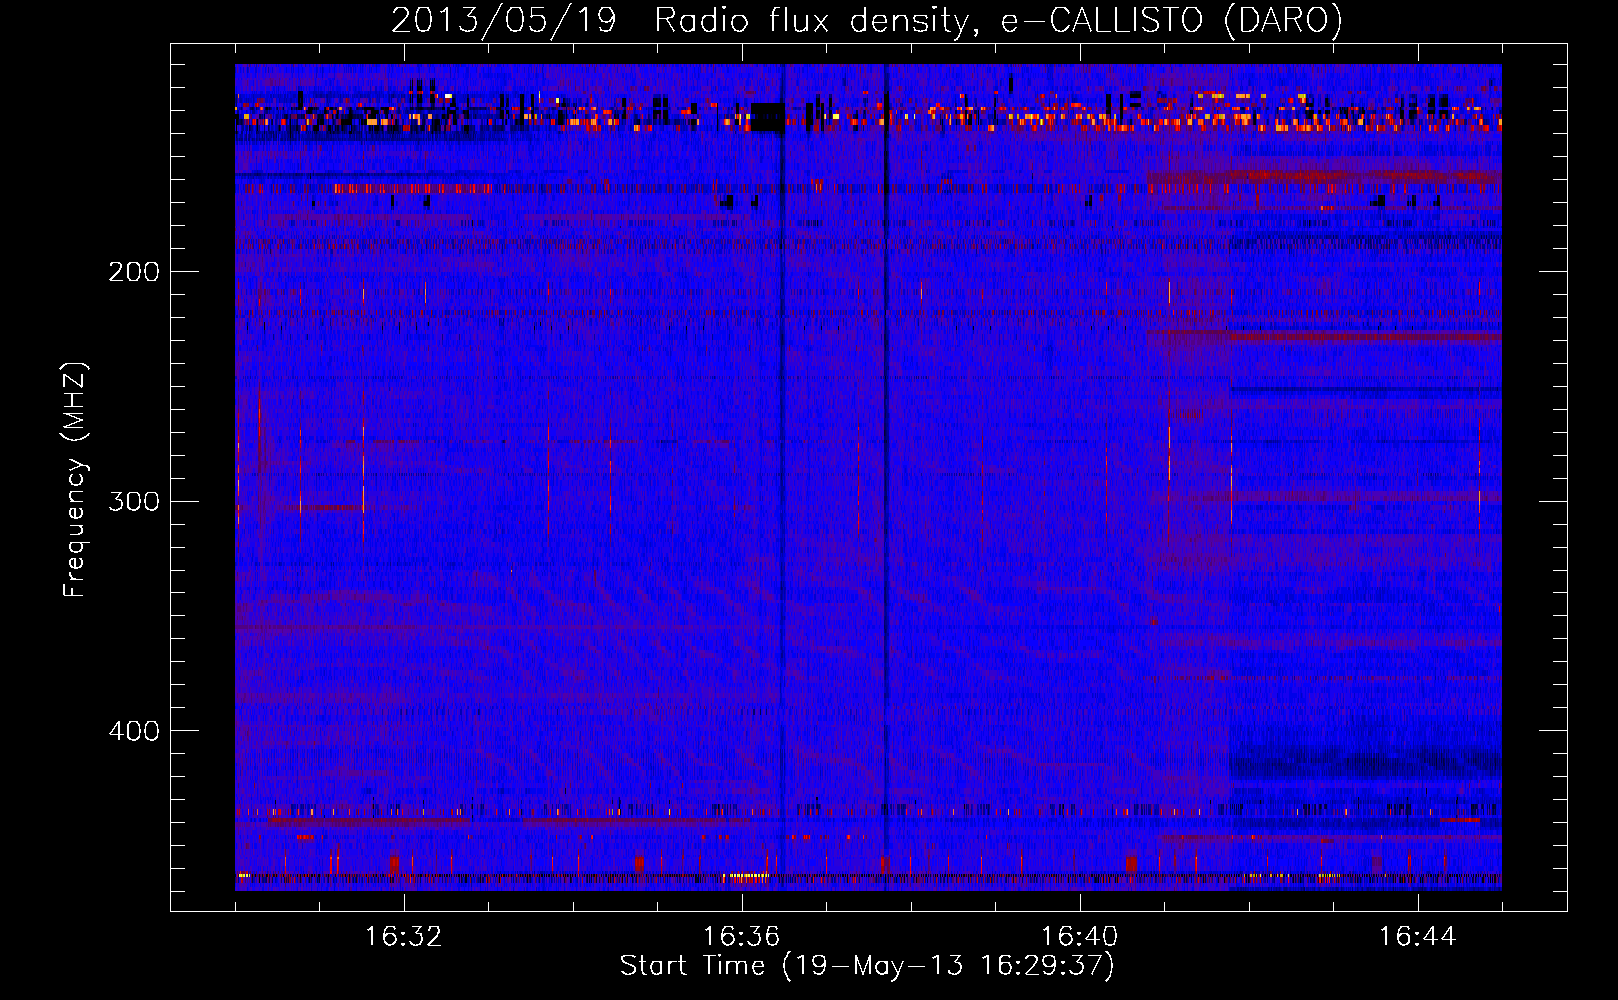Viewport: 1618px width, 1000px height.
Task: Click the 16:36 time tick label
Action: [x=741, y=937]
